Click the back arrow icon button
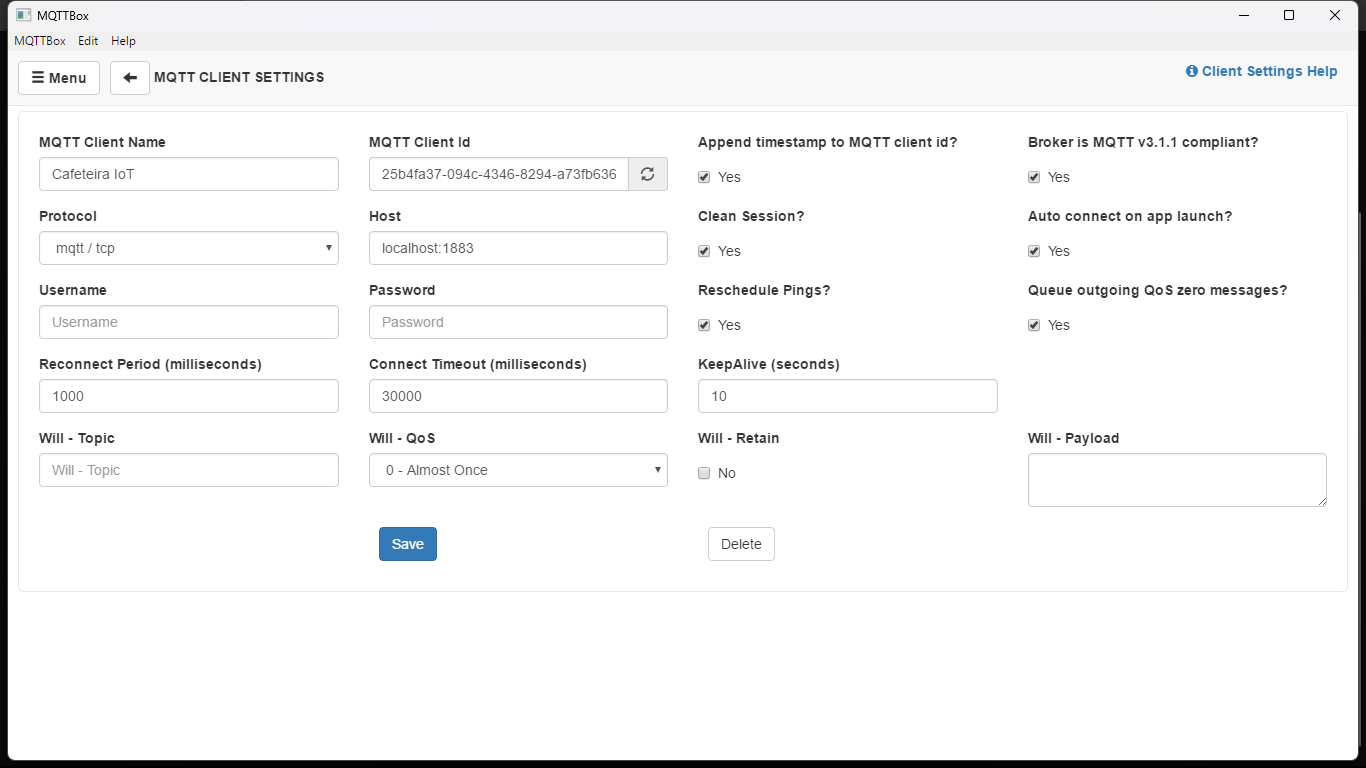Screen dimensions: 1366x768 tap(130, 78)
